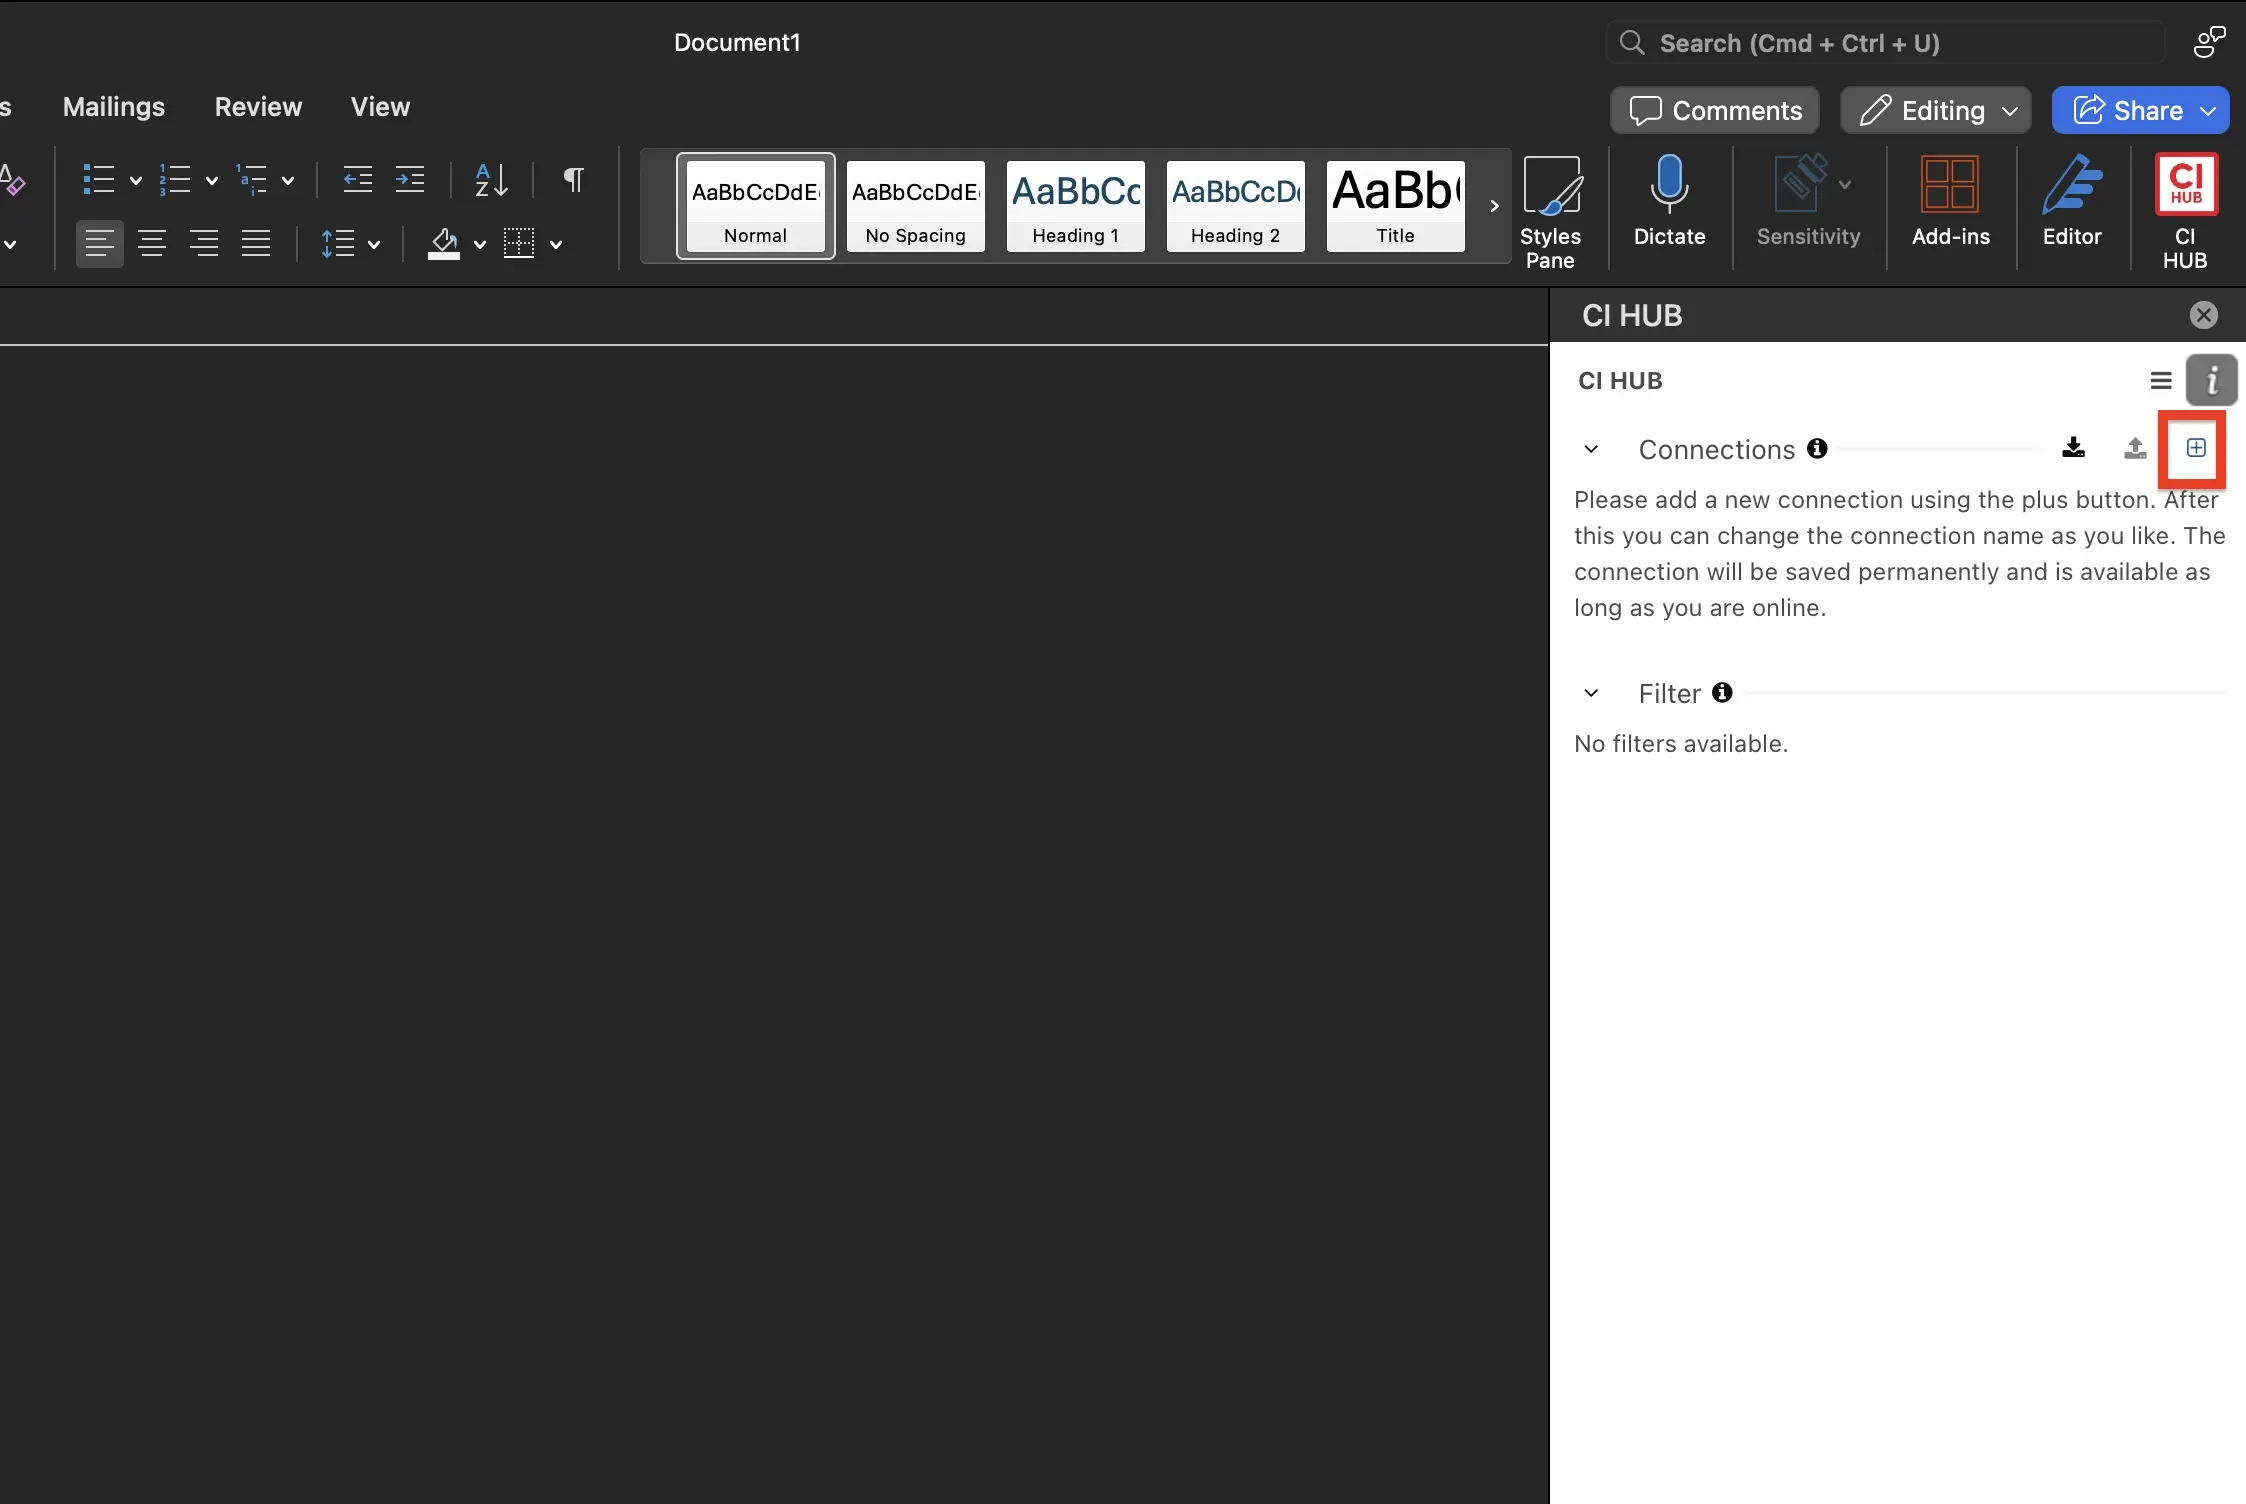Click the clear formatting icon
Image resolution: width=2246 pixels, height=1504 pixels.
(12, 180)
